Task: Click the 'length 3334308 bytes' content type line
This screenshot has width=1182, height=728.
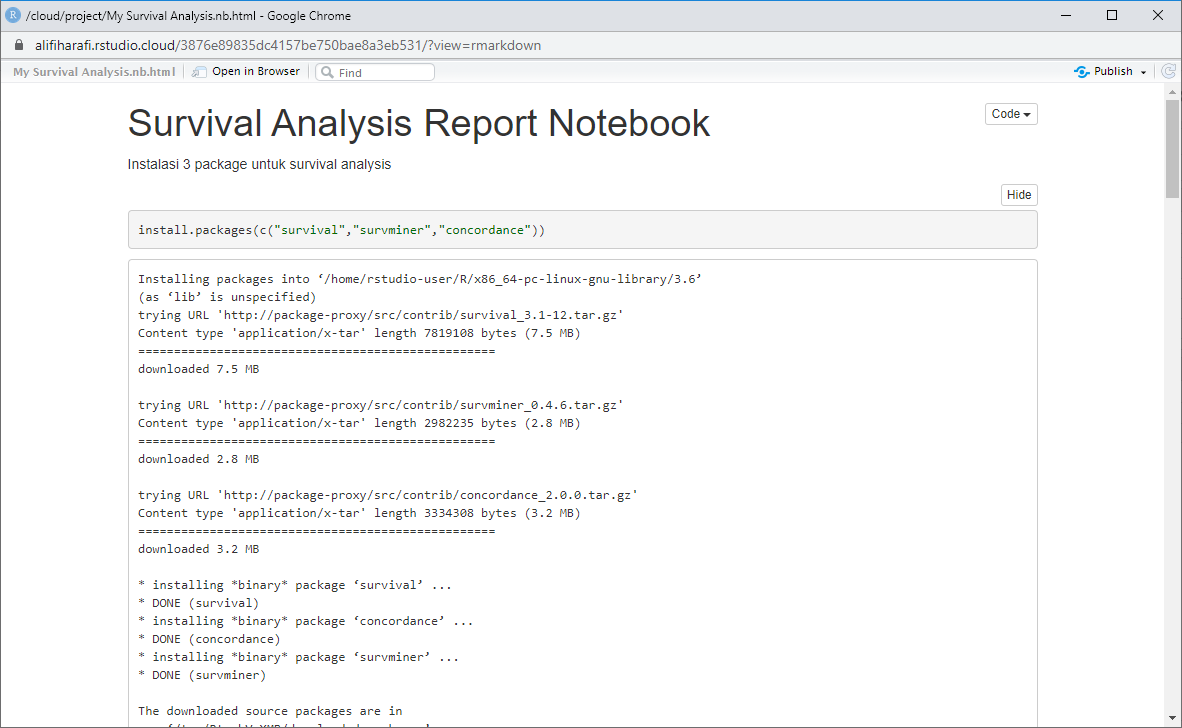Action: pyautogui.click(x=359, y=513)
